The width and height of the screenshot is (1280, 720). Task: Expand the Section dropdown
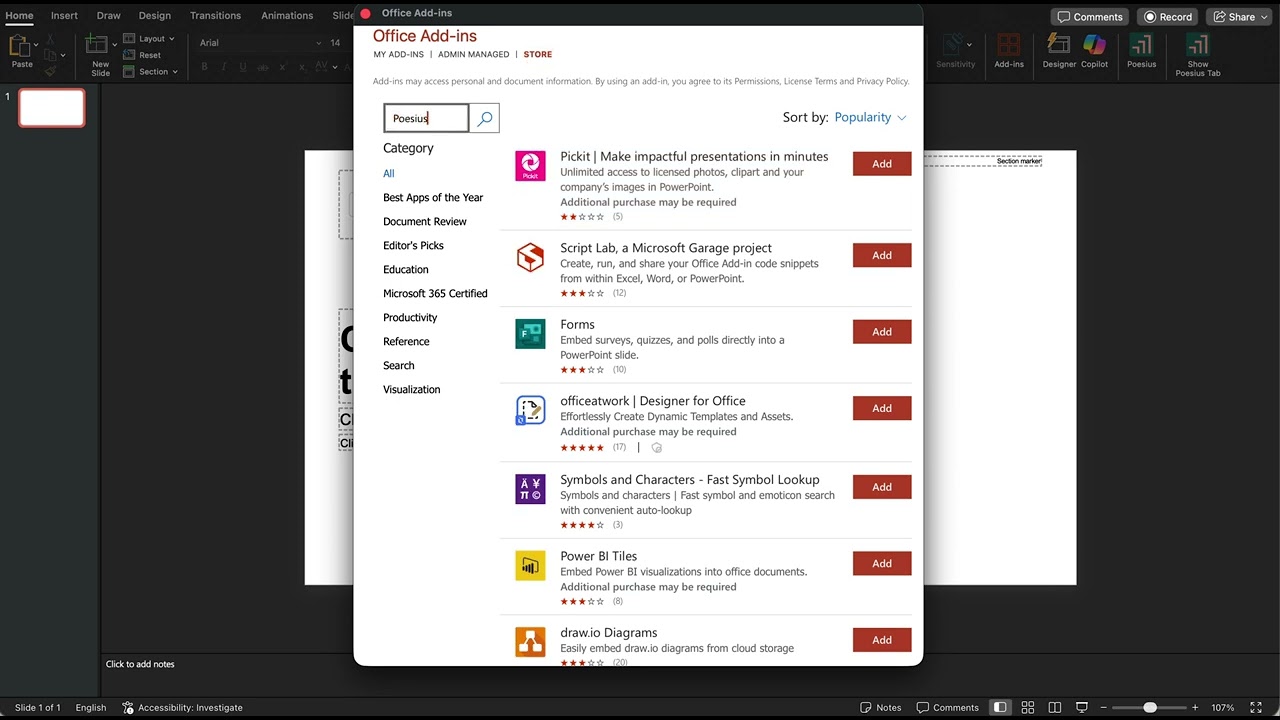[150, 72]
